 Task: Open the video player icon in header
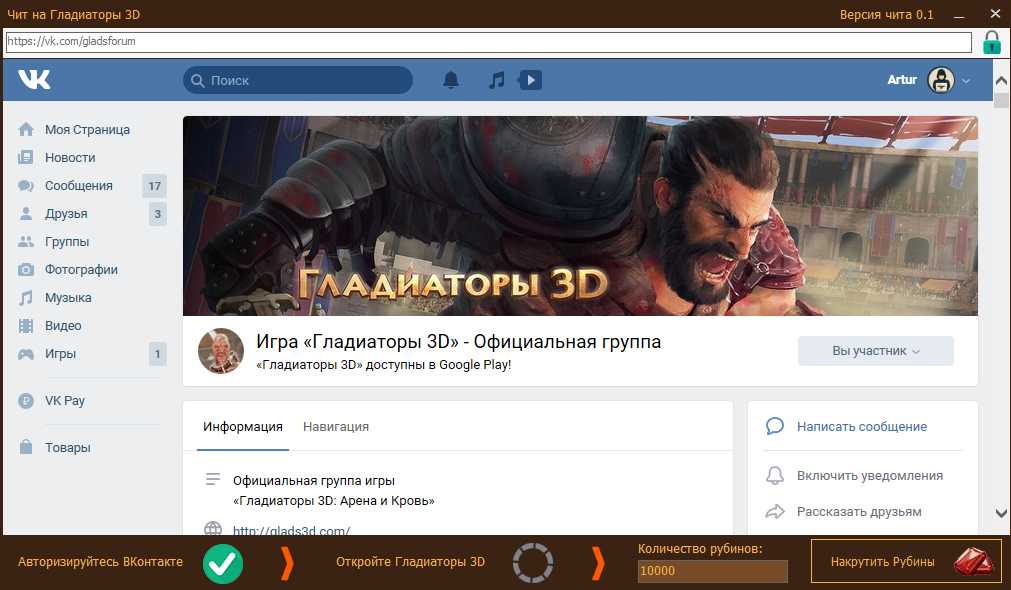point(530,80)
